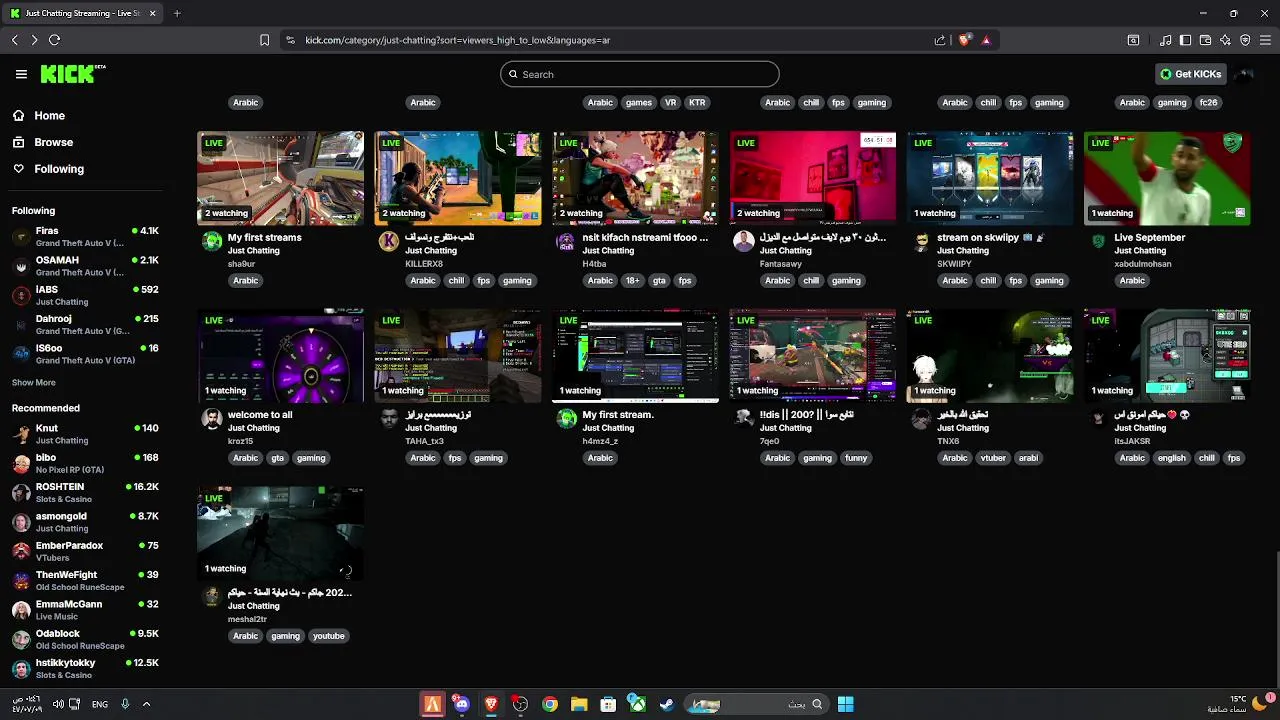The width and height of the screenshot is (1280, 720).
Task: Open ROSHTEIN recommended channel
Action: coord(86,492)
